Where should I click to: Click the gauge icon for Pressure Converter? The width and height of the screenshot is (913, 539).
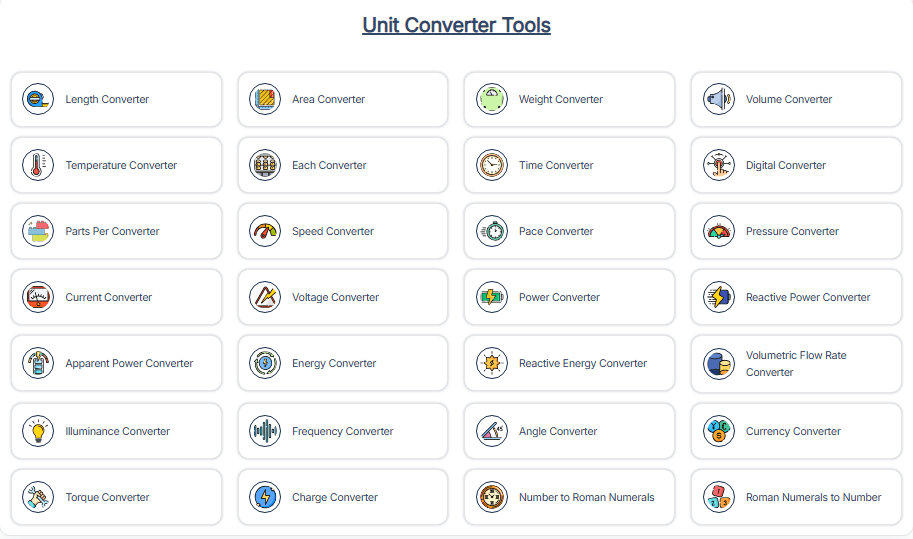point(719,231)
